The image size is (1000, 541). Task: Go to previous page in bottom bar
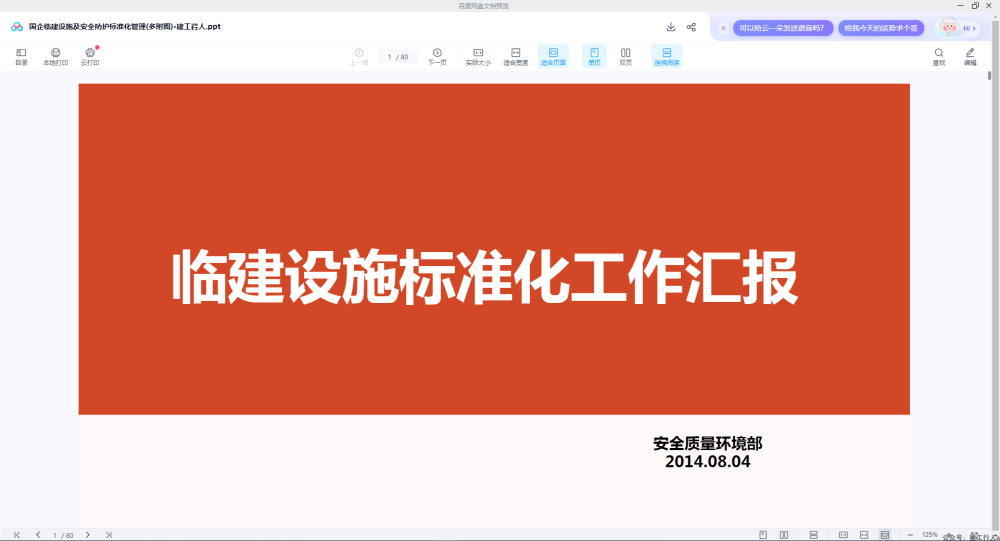tap(38, 535)
